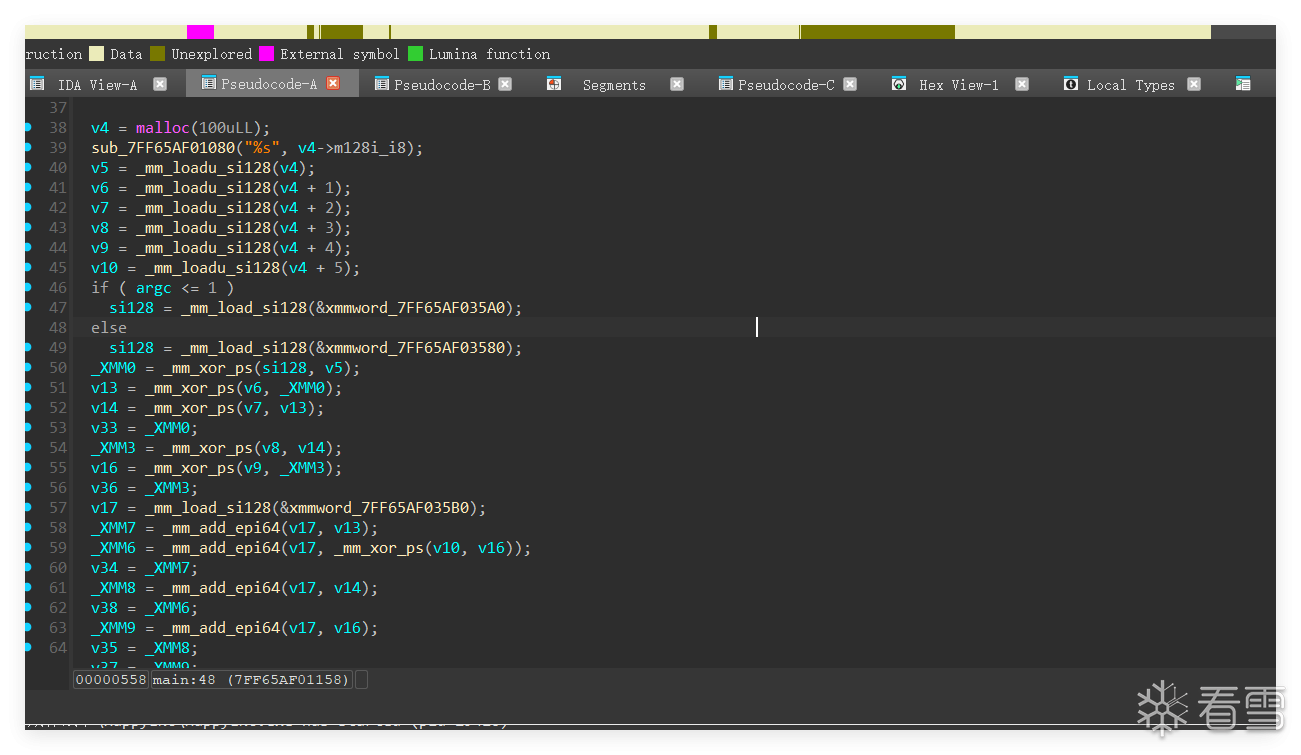
Task: Click the 100uLL argument on line 38
Action: (x=226, y=128)
